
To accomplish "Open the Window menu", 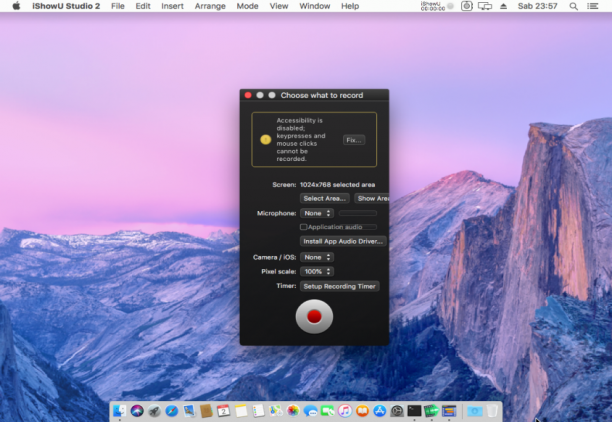I will tap(315, 6).
